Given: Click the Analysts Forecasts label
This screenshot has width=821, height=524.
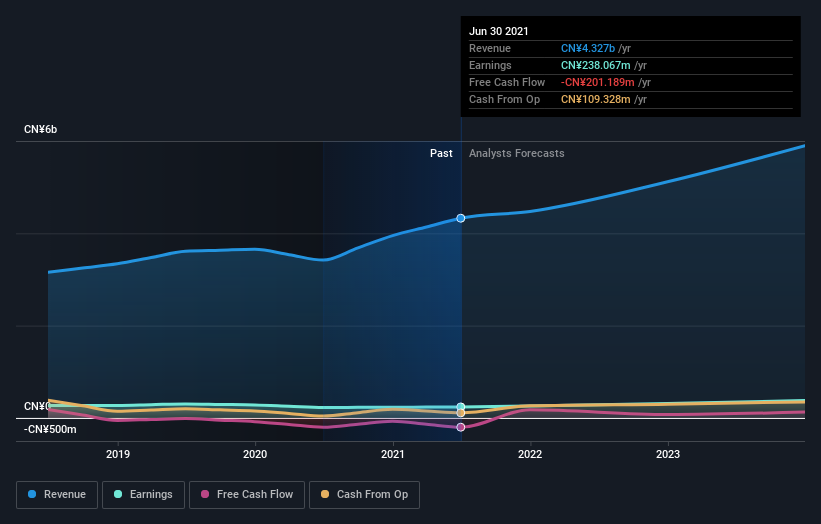Looking at the screenshot, I should (516, 153).
